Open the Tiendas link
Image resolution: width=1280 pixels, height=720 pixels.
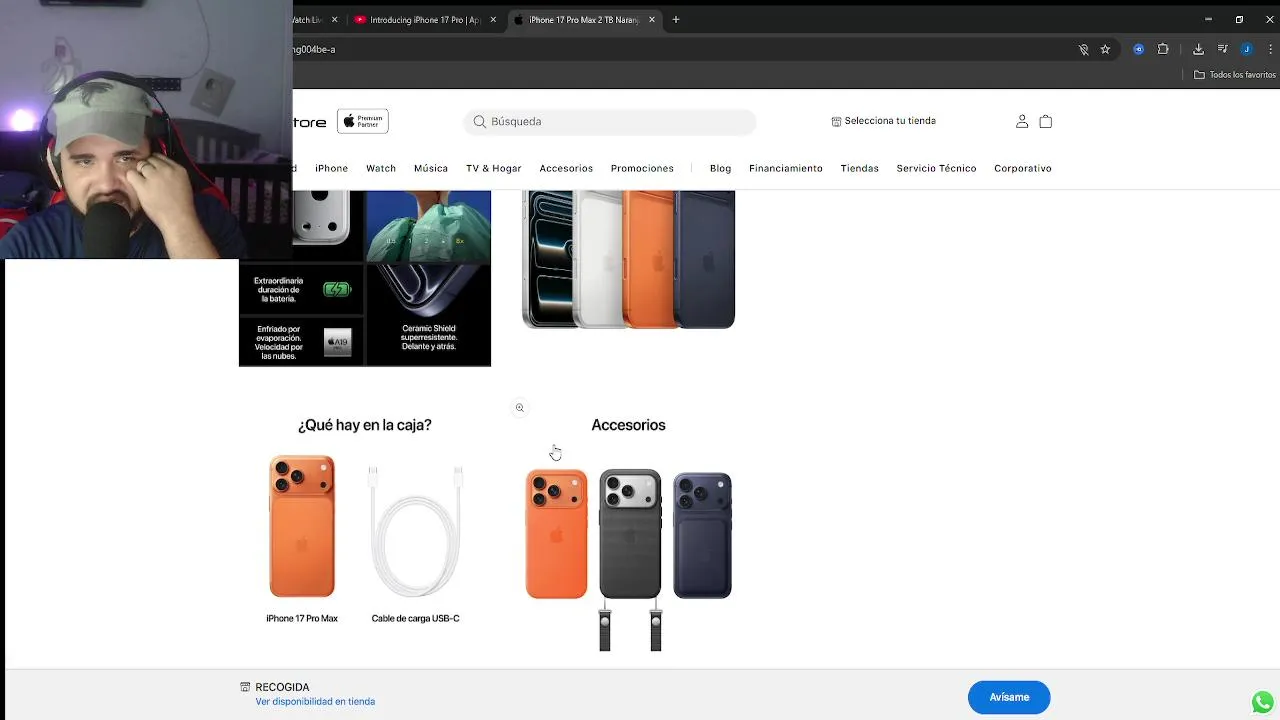tap(859, 168)
